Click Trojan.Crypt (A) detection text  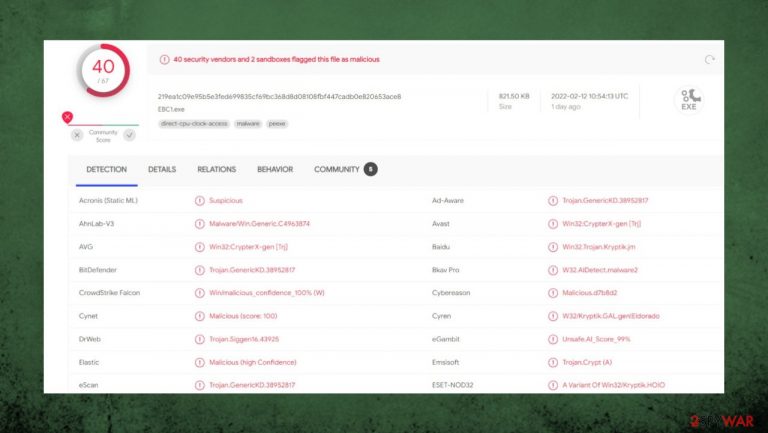coord(587,362)
